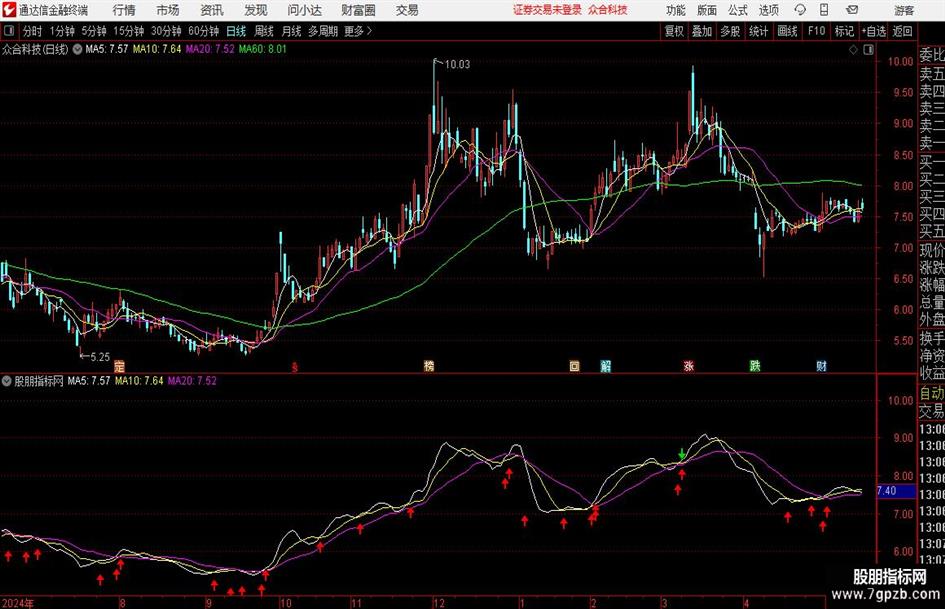
Task: Click the 证券交易未登录 login link
Action: point(547,10)
